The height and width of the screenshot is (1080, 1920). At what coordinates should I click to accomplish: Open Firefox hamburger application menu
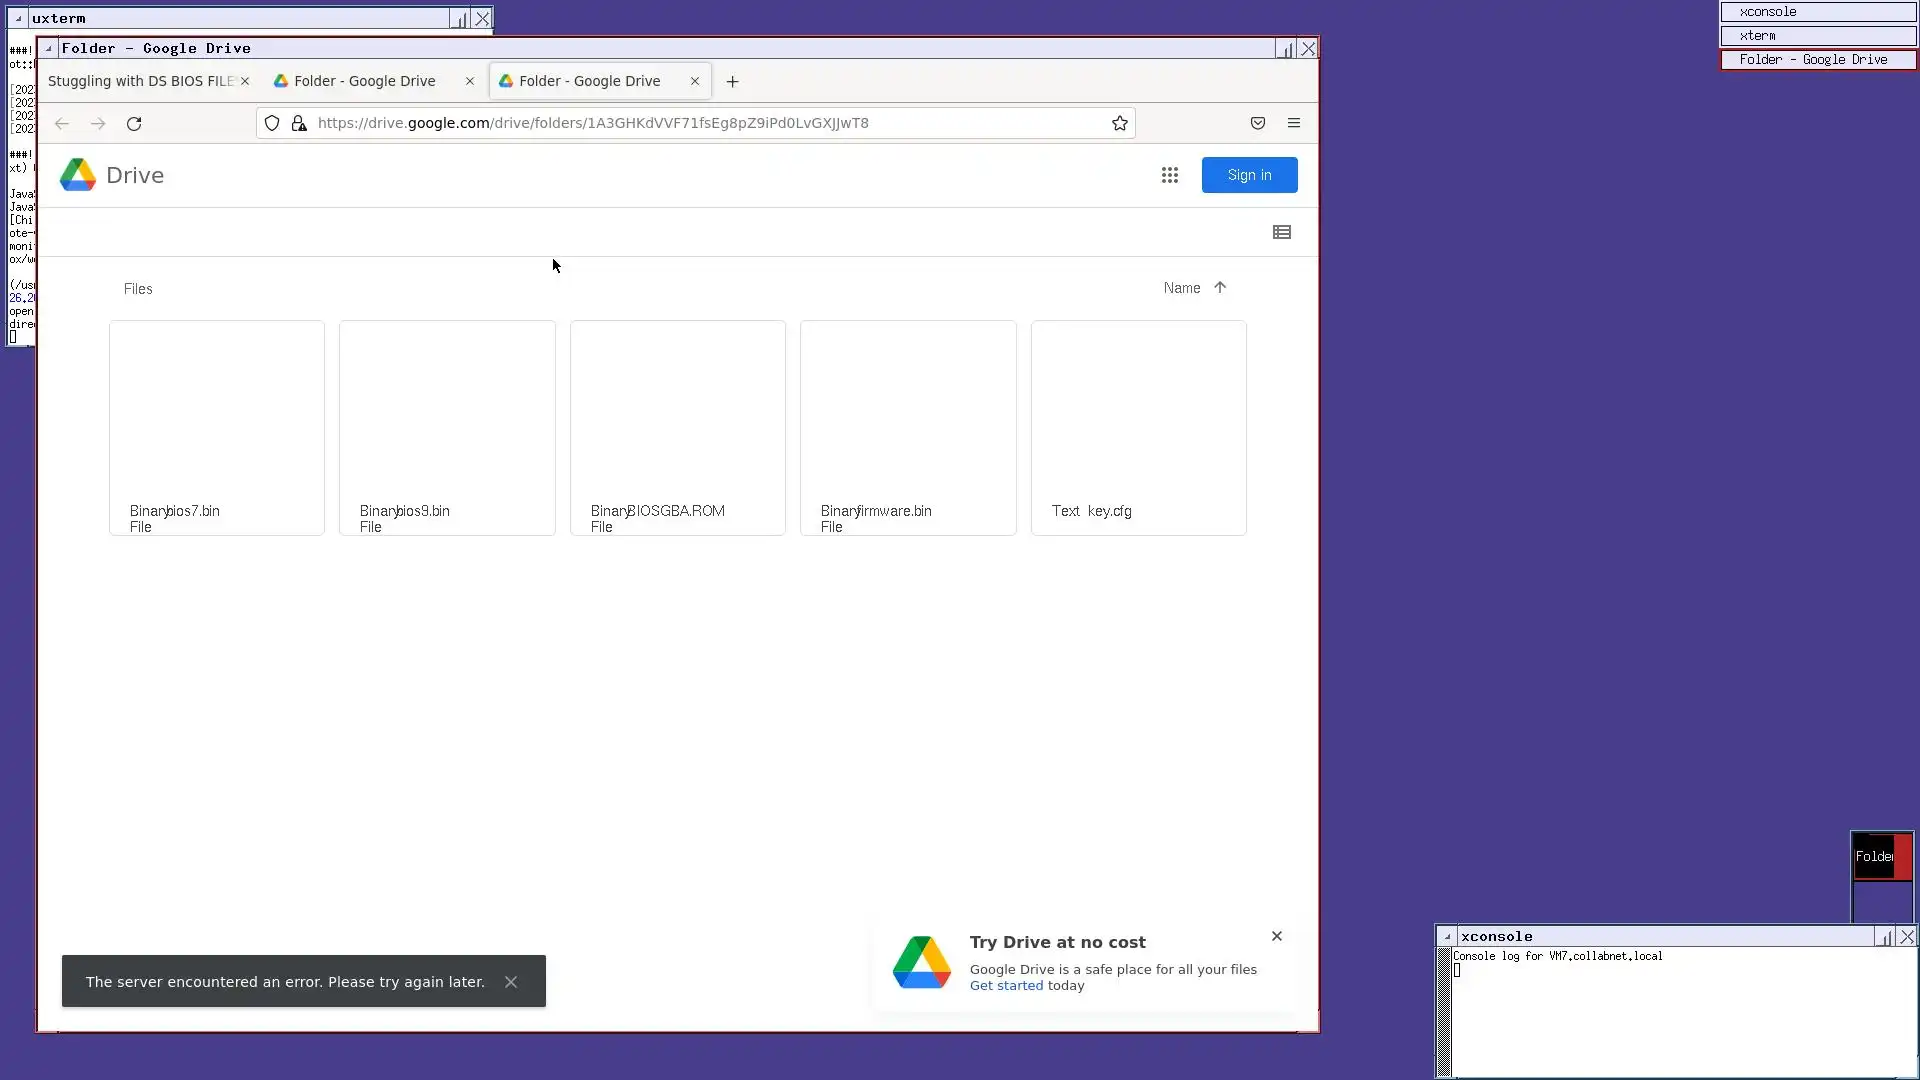point(1293,123)
